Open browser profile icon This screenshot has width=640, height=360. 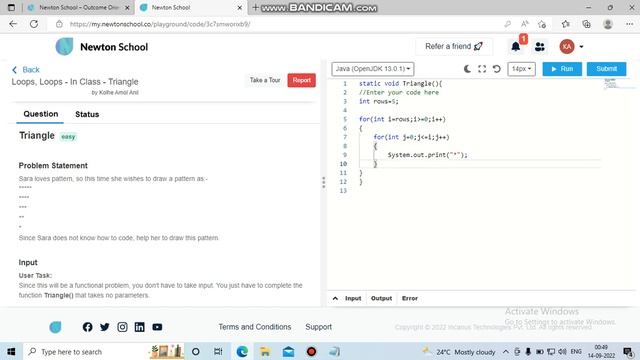[x=608, y=24]
